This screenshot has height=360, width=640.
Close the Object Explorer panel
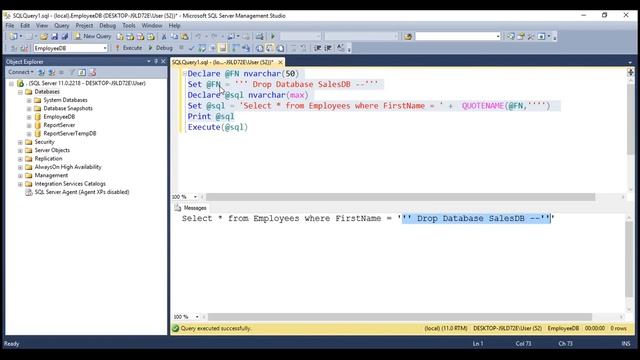(x=163, y=61)
